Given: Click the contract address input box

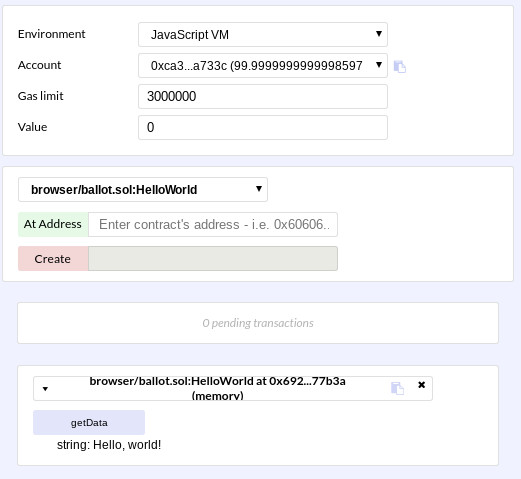Looking at the screenshot, I should tap(213, 224).
